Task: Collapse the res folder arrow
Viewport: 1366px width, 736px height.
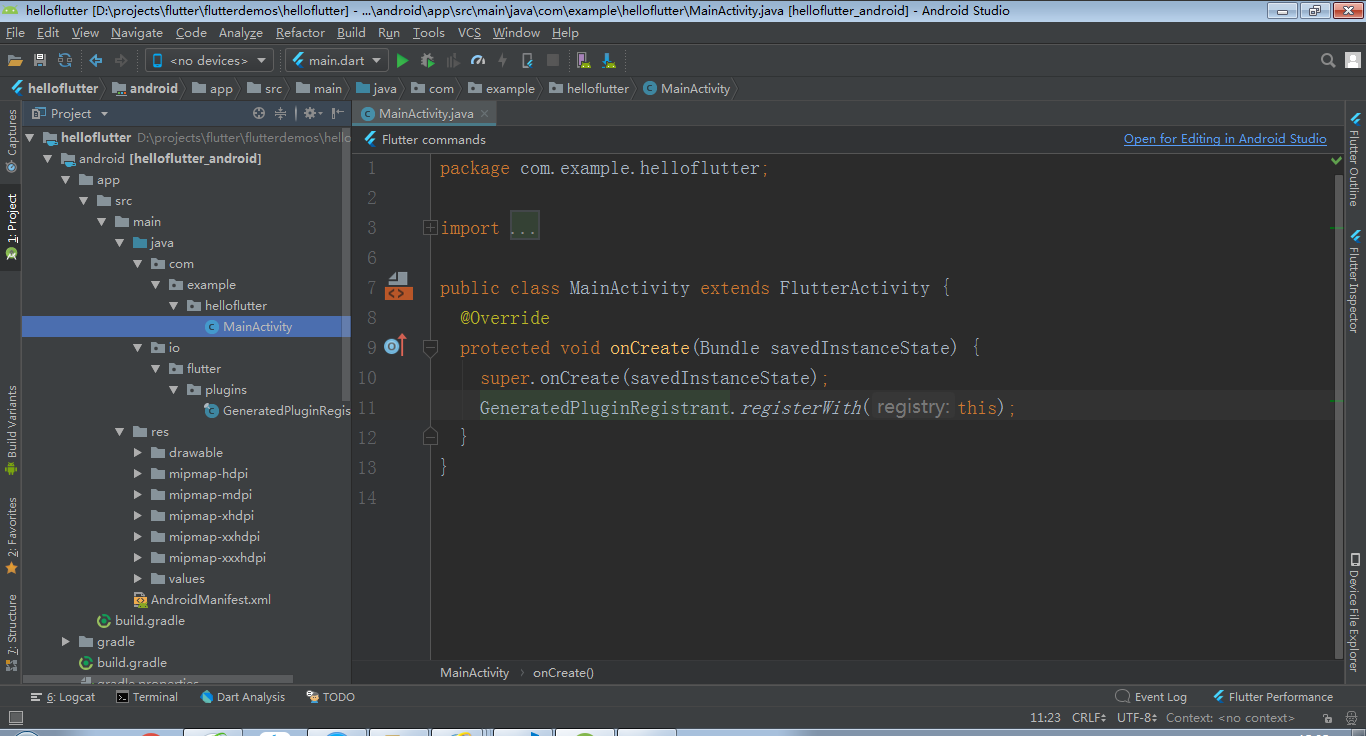Action: (120, 432)
